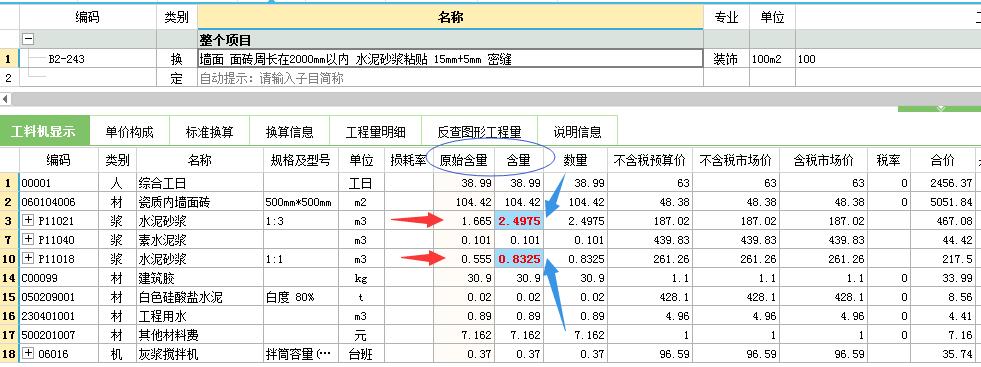Image resolution: width=981 pixels, height=367 pixels.
Task: Select the 100m2 unit cell
Action: click(x=772, y=59)
